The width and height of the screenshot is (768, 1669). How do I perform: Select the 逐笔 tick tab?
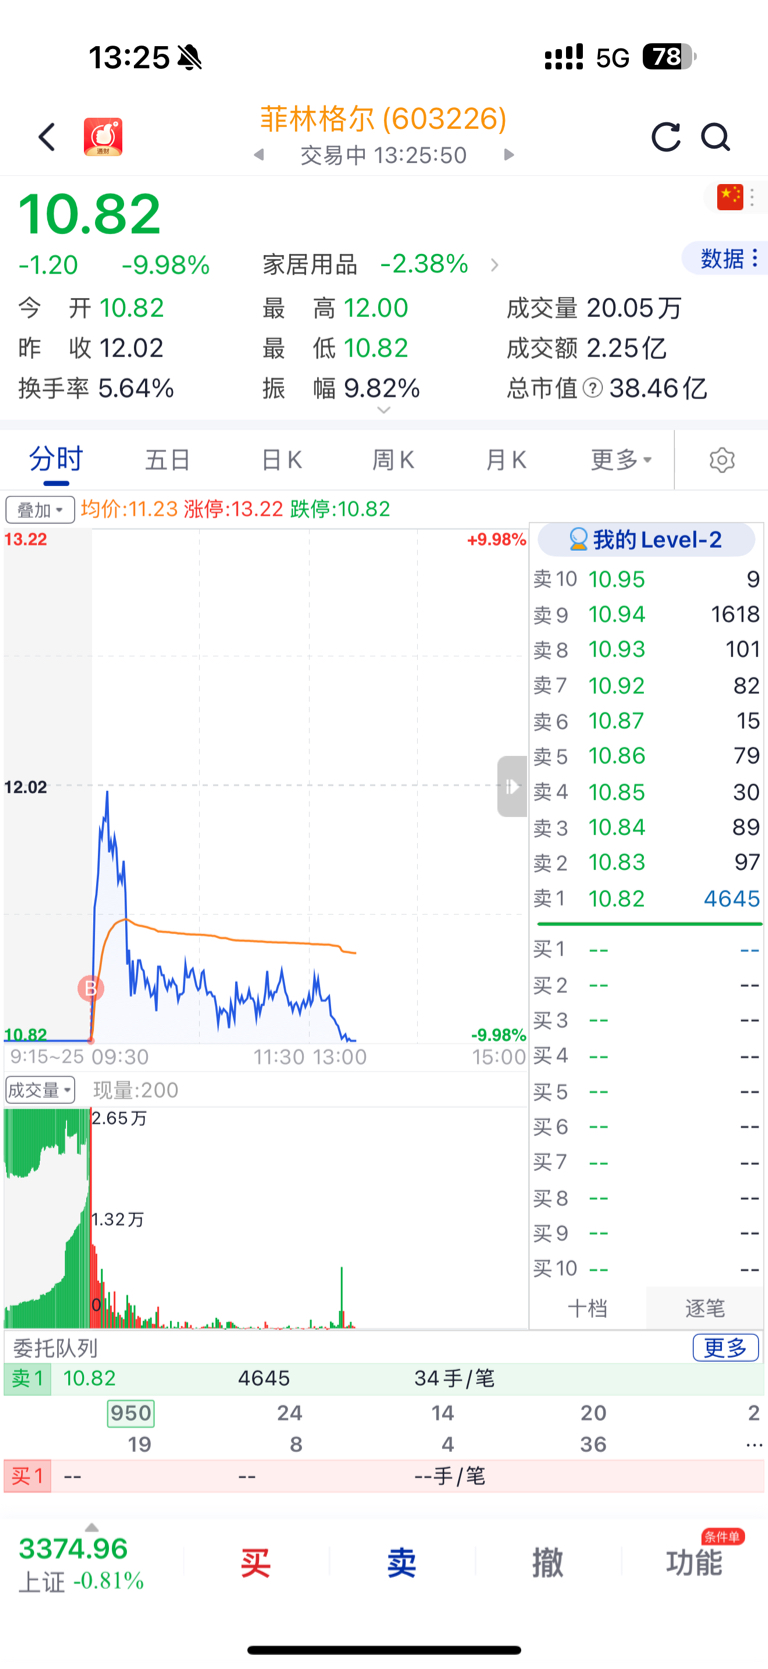tap(705, 1308)
